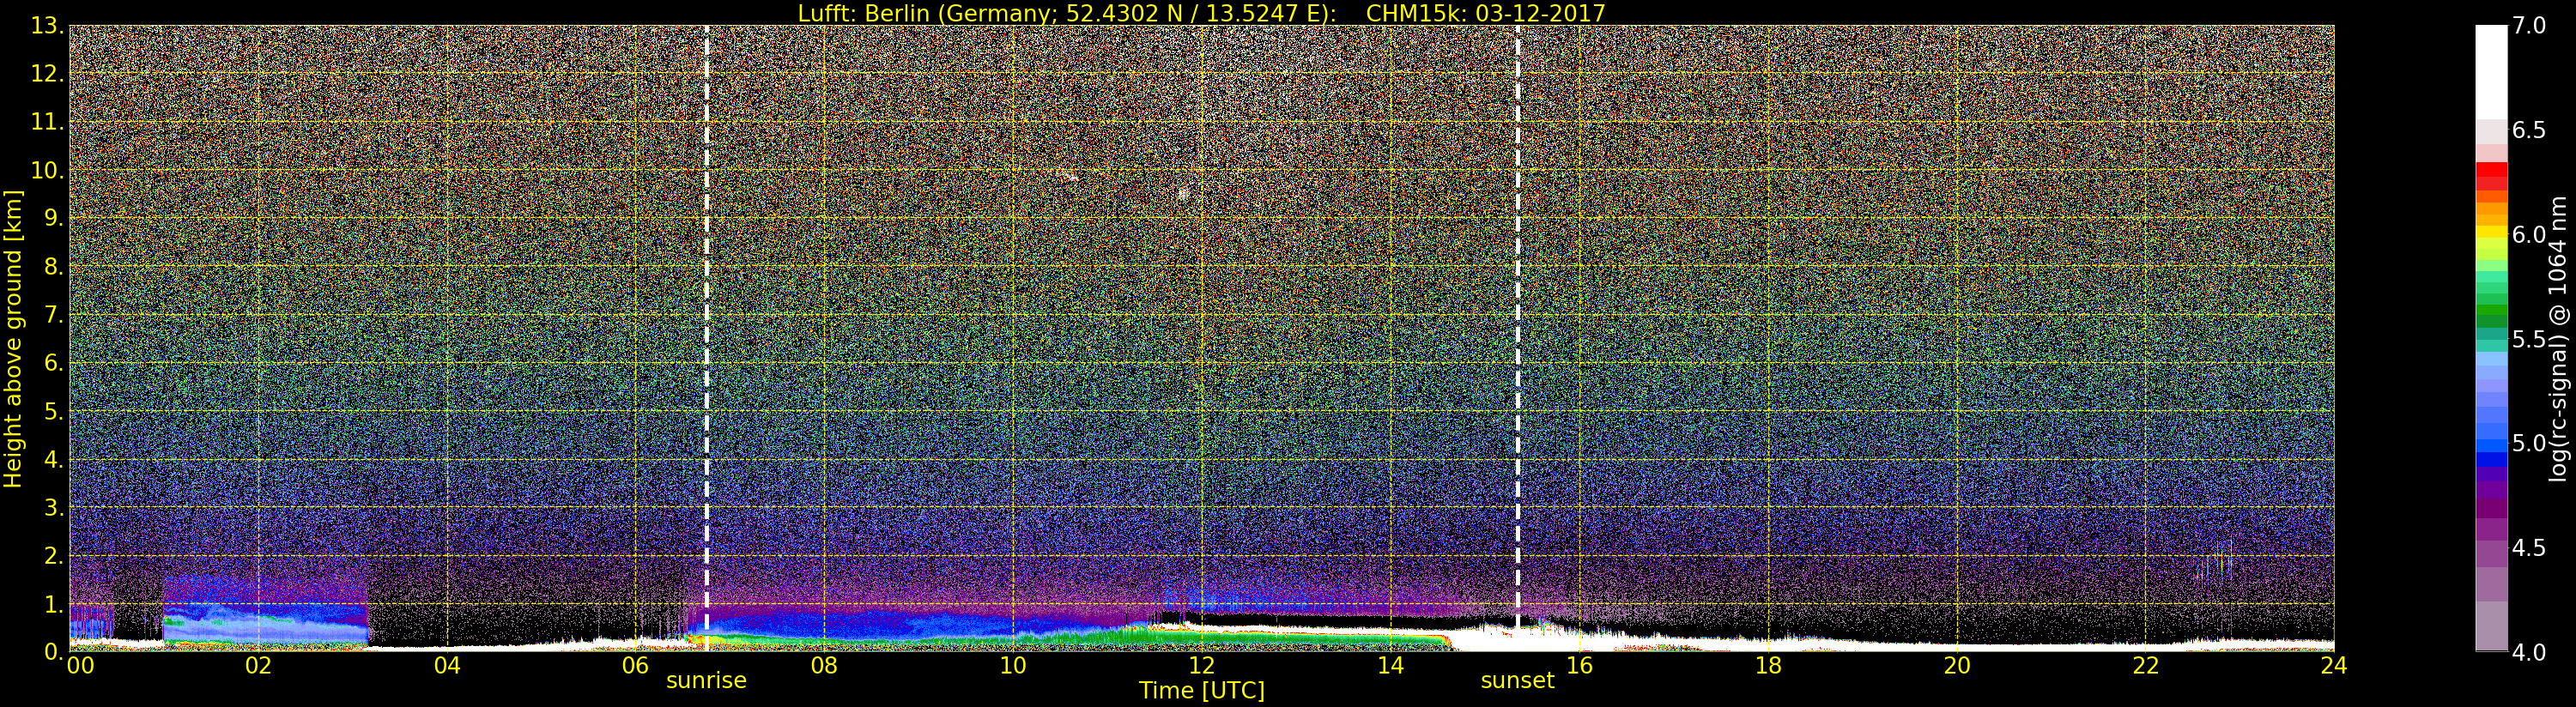Click the '10' time axis tick label
Screen dimensions: 2576x707
click(x=1013, y=666)
